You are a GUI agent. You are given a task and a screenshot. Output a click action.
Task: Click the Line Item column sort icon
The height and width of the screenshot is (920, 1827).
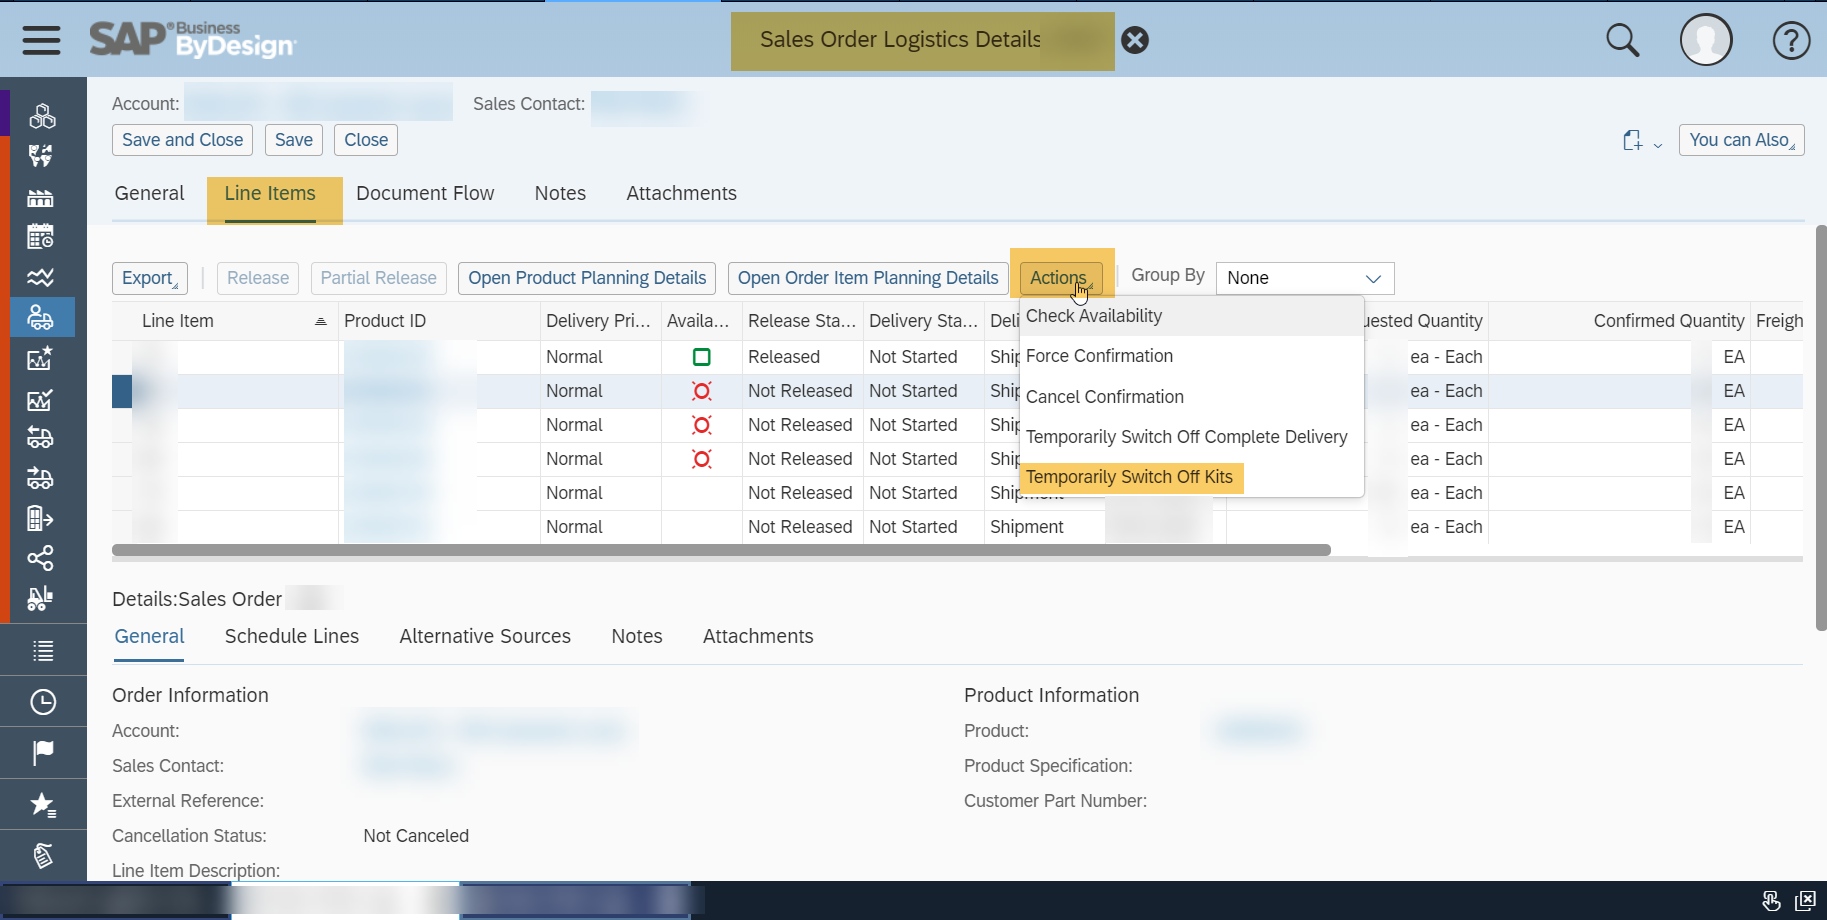pyautogui.click(x=321, y=321)
